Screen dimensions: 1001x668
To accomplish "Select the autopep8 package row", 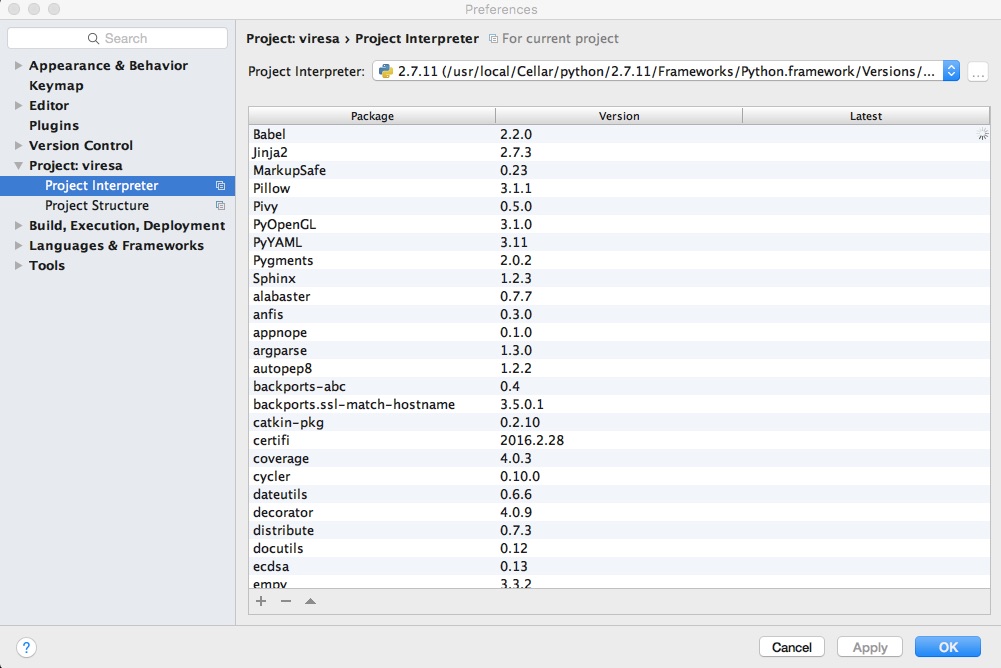I will click(x=619, y=368).
